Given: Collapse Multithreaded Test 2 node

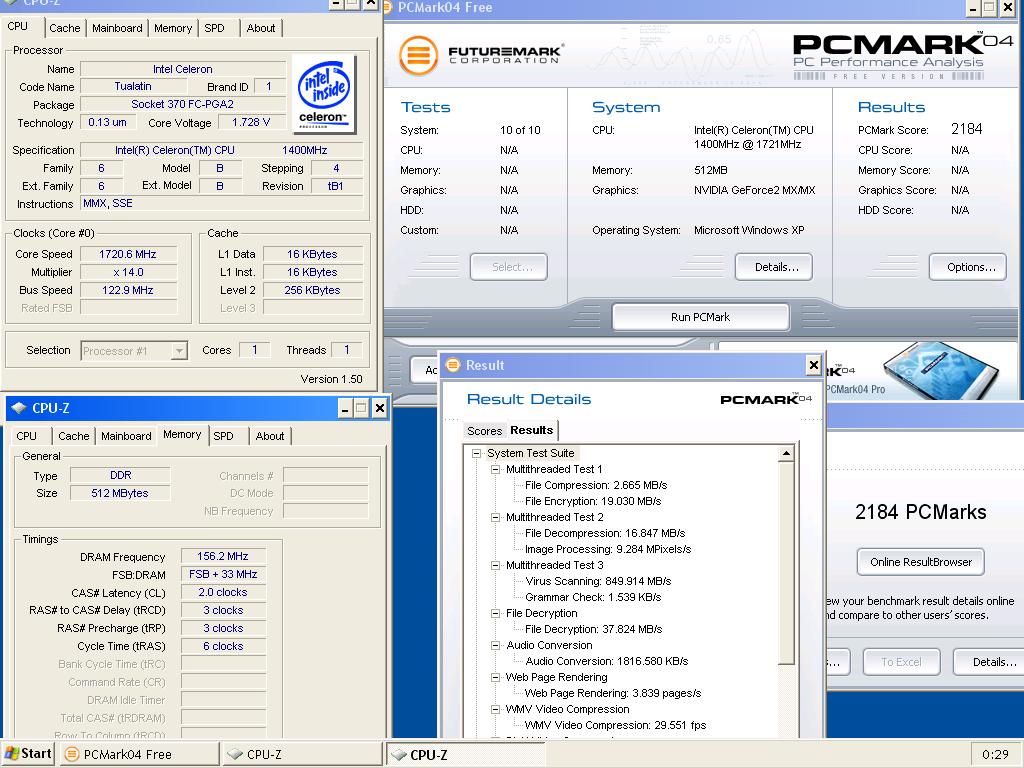Looking at the screenshot, I should (496, 517).
